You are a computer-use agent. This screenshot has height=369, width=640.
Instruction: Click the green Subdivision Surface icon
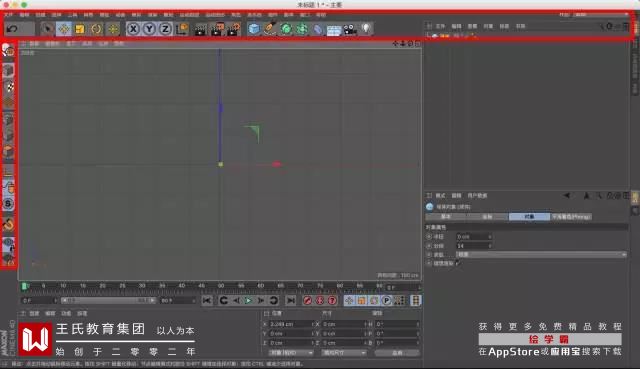pos(286,29)
